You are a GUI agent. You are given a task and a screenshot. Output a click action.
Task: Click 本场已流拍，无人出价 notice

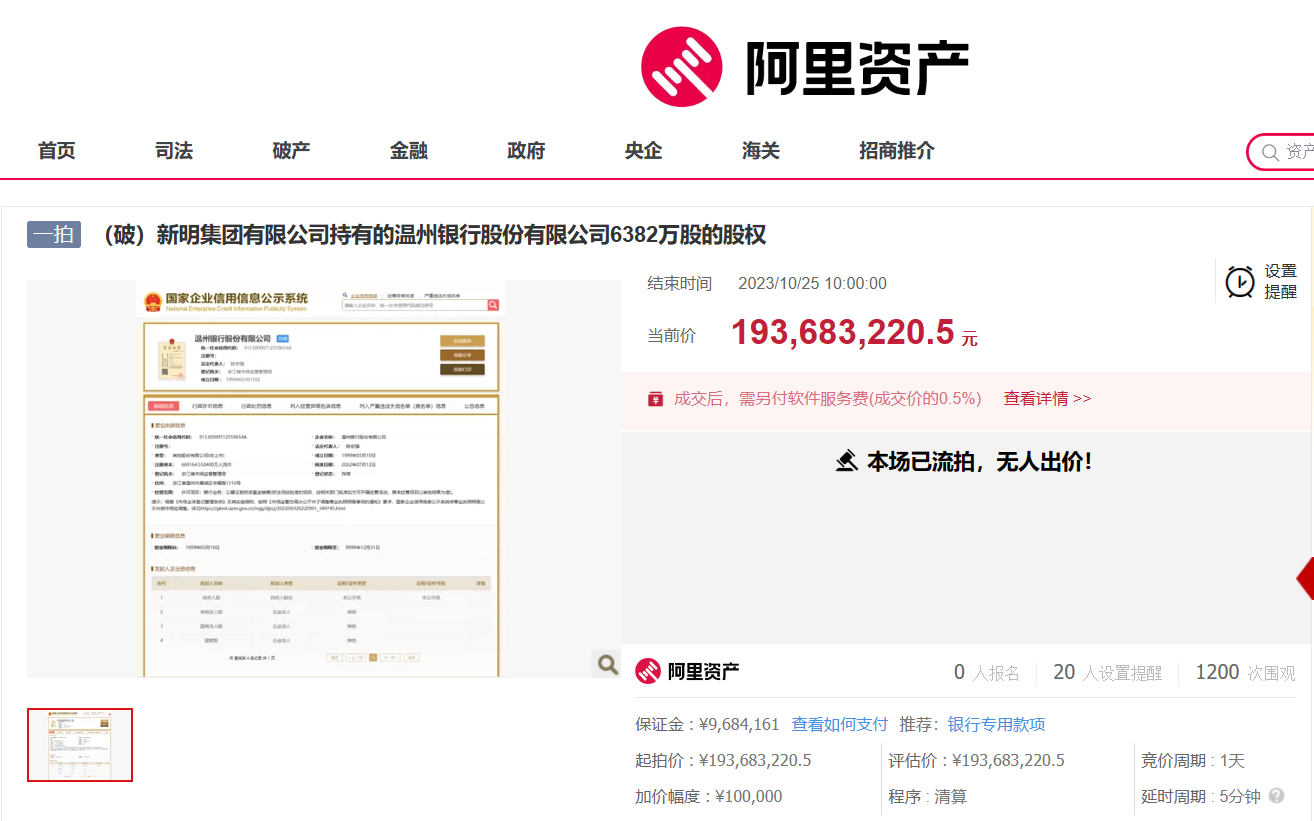[x=979, y=461]
